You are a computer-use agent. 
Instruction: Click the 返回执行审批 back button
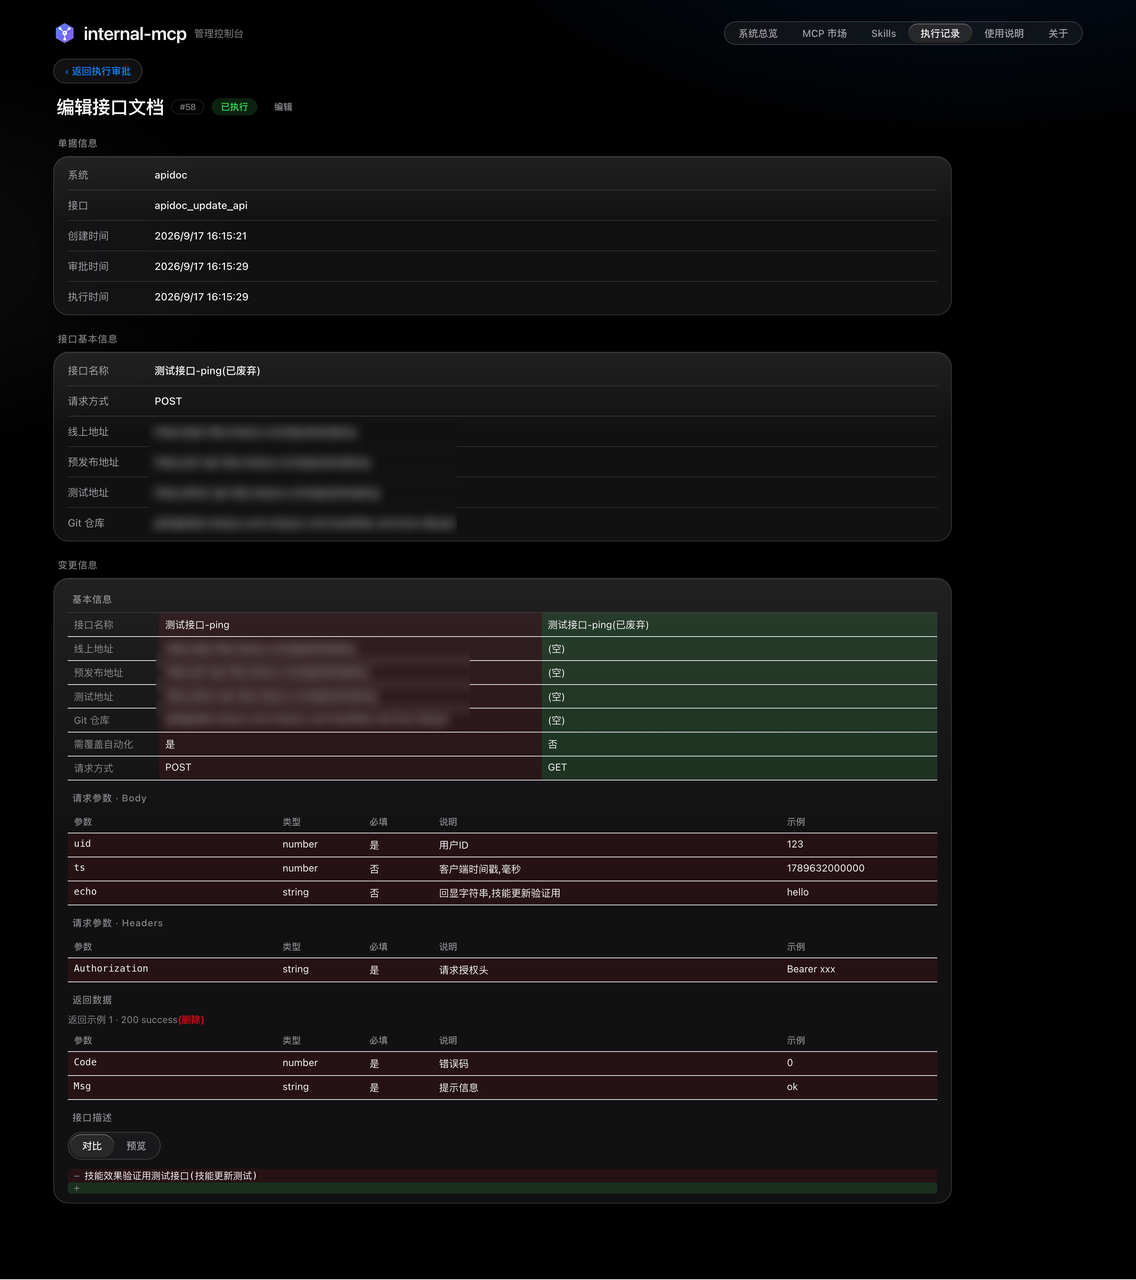pyautogui.click(x=98, y=71)
